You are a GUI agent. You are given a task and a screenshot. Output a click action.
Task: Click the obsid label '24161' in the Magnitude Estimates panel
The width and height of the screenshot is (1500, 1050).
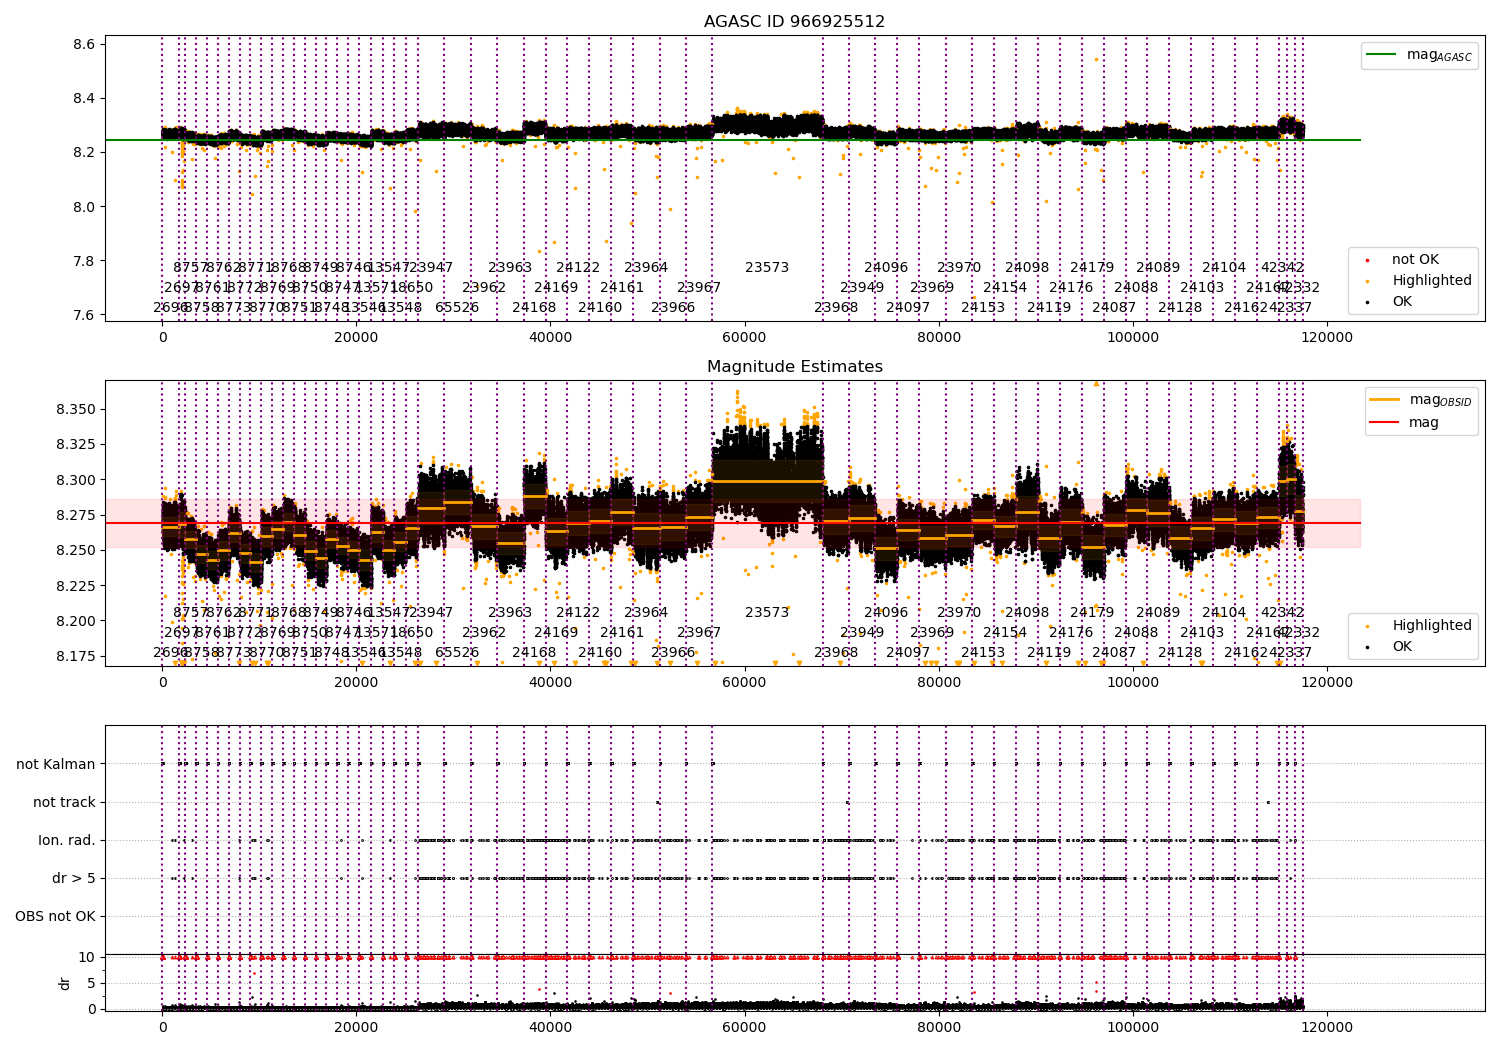[x=622, y=632]
